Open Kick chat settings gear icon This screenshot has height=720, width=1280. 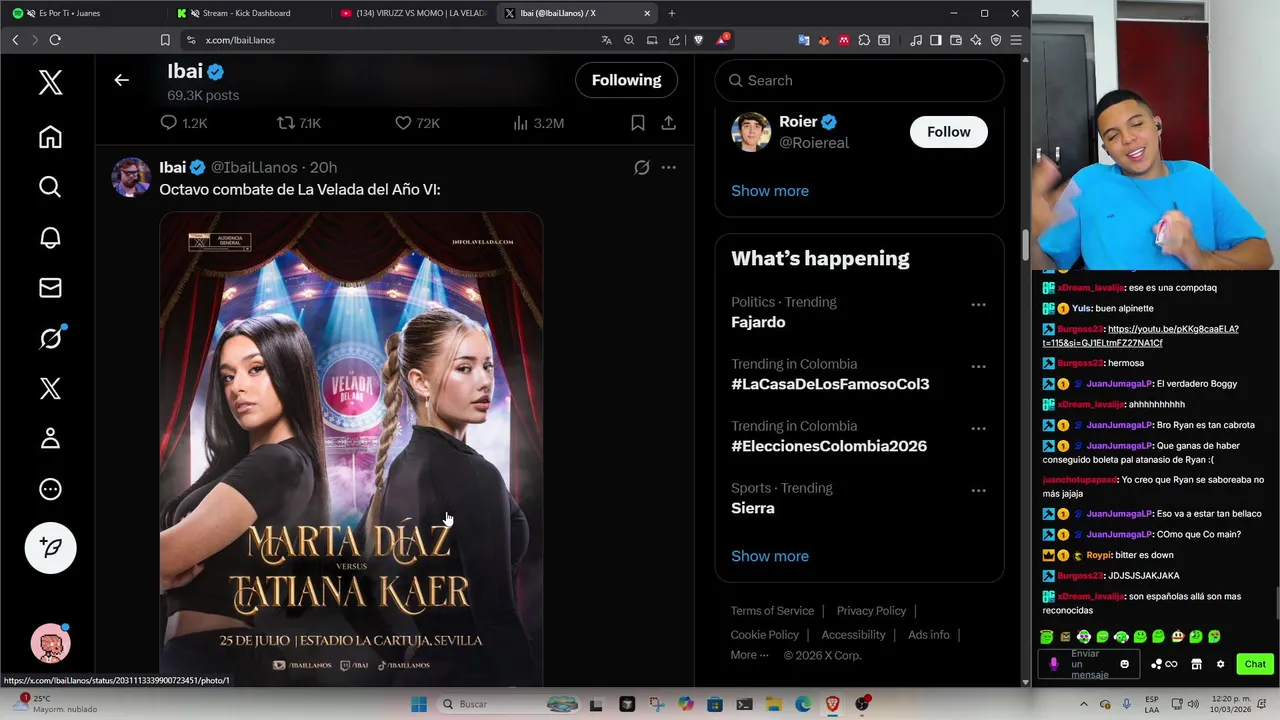coord(1220,664)
